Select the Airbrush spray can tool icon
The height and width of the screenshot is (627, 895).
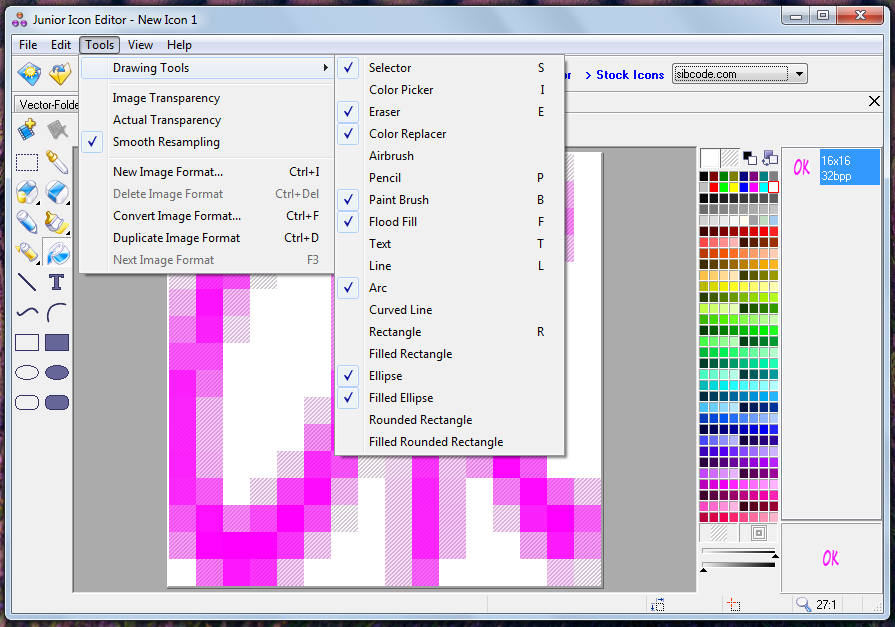[27, 252]
